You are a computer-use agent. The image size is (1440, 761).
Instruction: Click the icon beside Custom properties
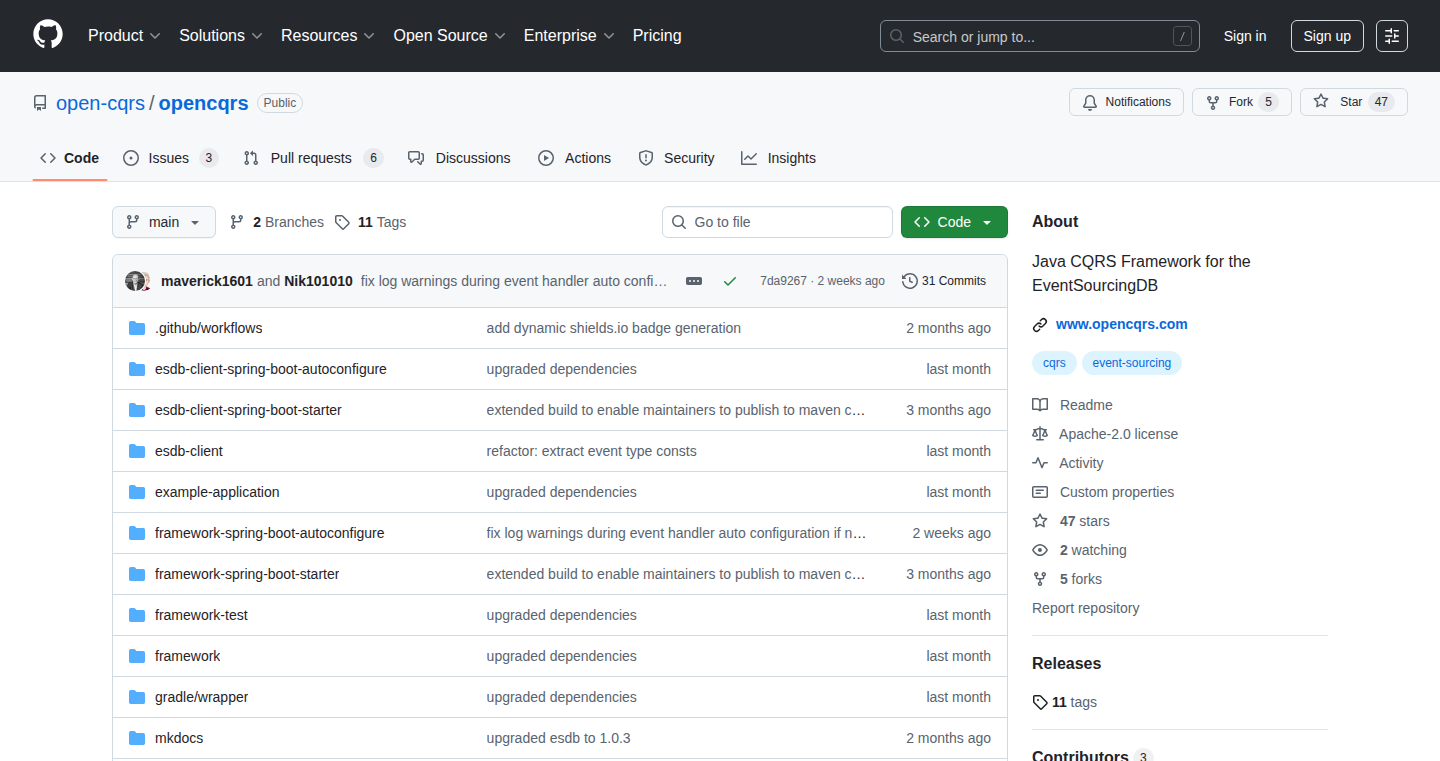click(x=1040, y=492)
